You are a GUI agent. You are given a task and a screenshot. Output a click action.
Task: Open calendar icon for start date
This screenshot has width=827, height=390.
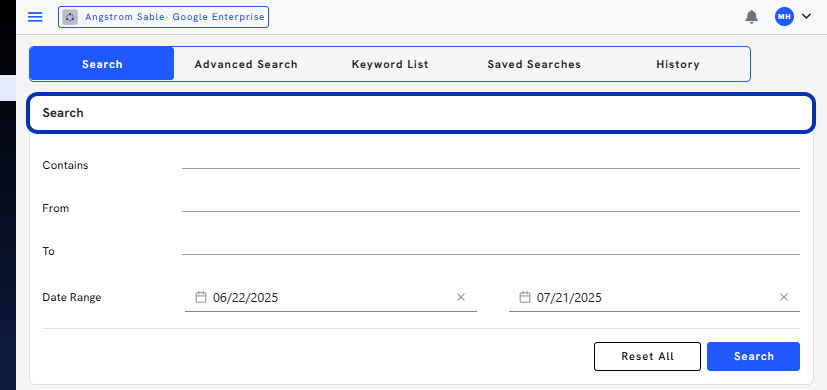tap(200, 297)
